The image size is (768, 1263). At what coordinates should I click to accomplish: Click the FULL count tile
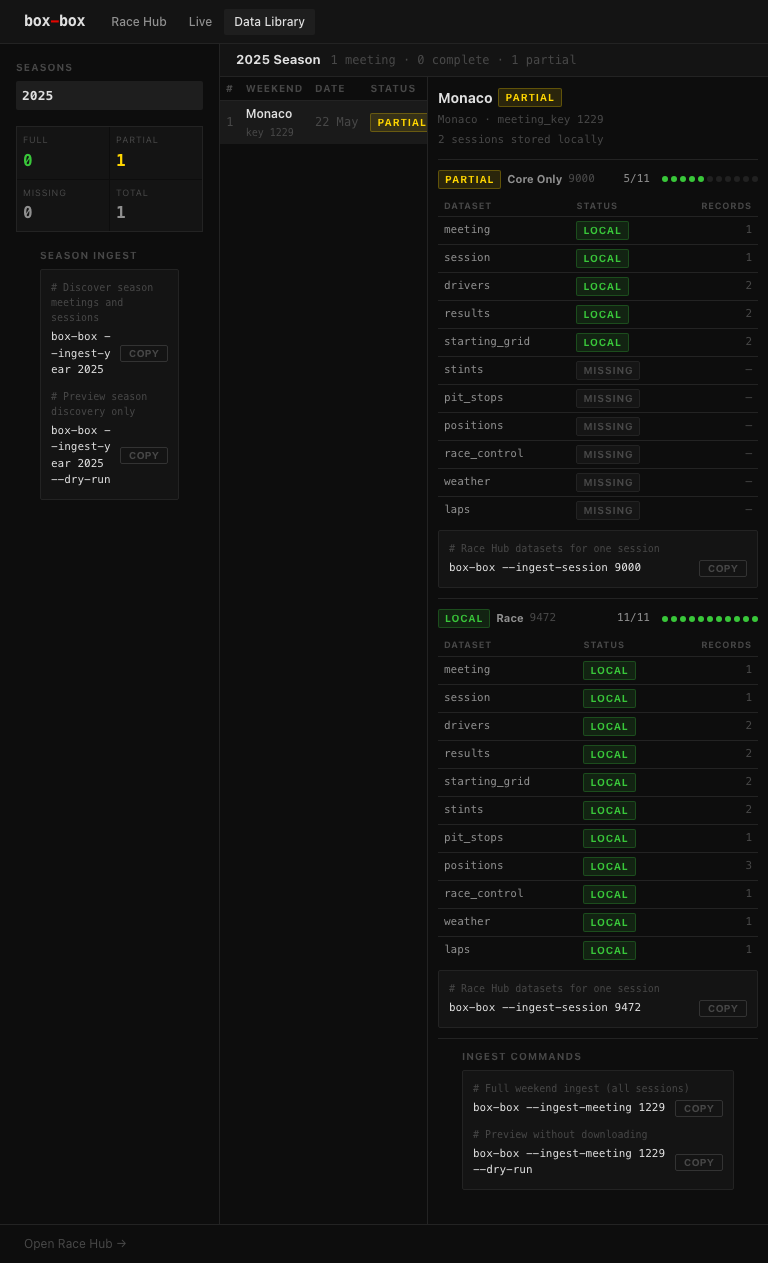pos(63,153)
